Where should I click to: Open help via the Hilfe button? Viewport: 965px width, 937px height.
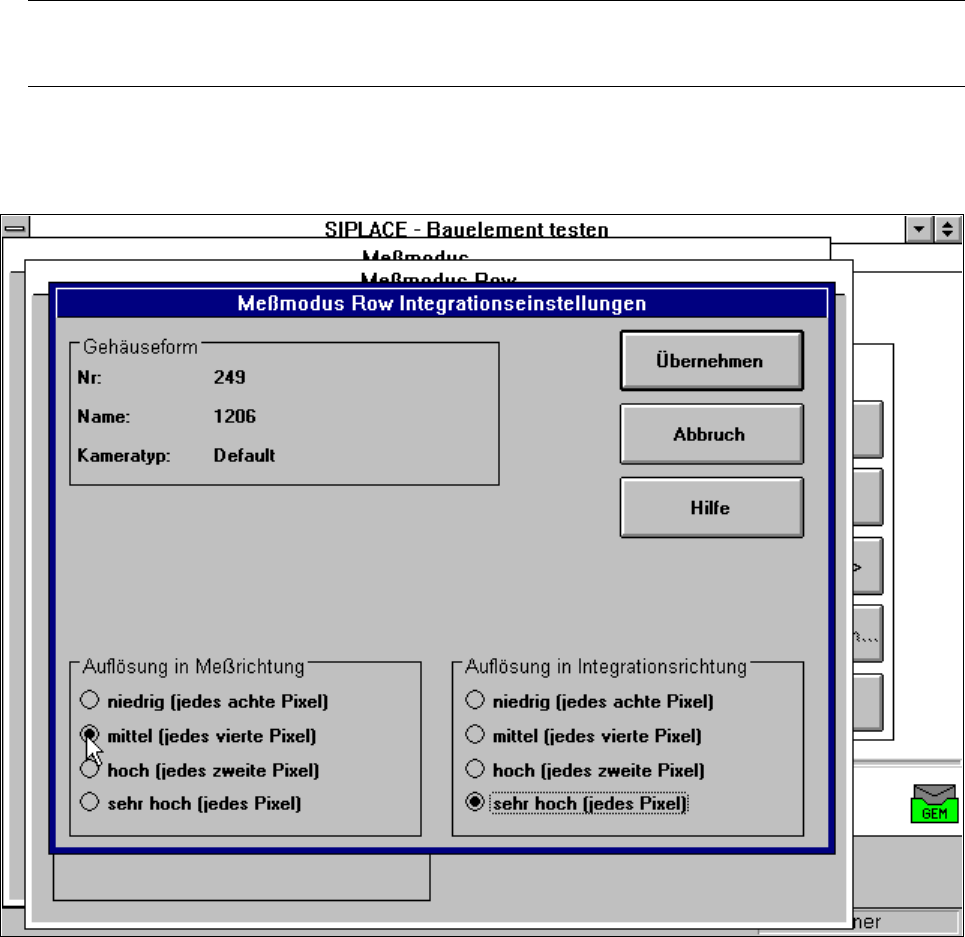pos(711,508)
